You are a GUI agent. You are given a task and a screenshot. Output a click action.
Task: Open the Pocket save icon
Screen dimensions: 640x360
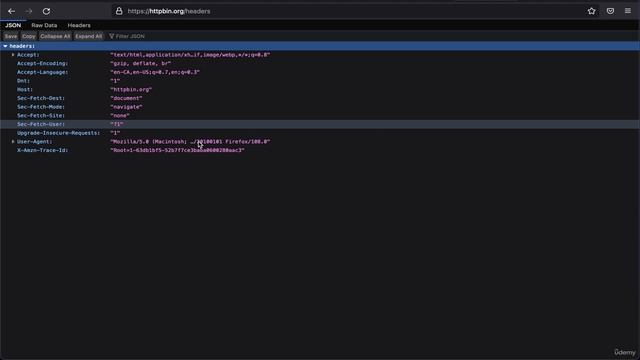tap(610, 11)
